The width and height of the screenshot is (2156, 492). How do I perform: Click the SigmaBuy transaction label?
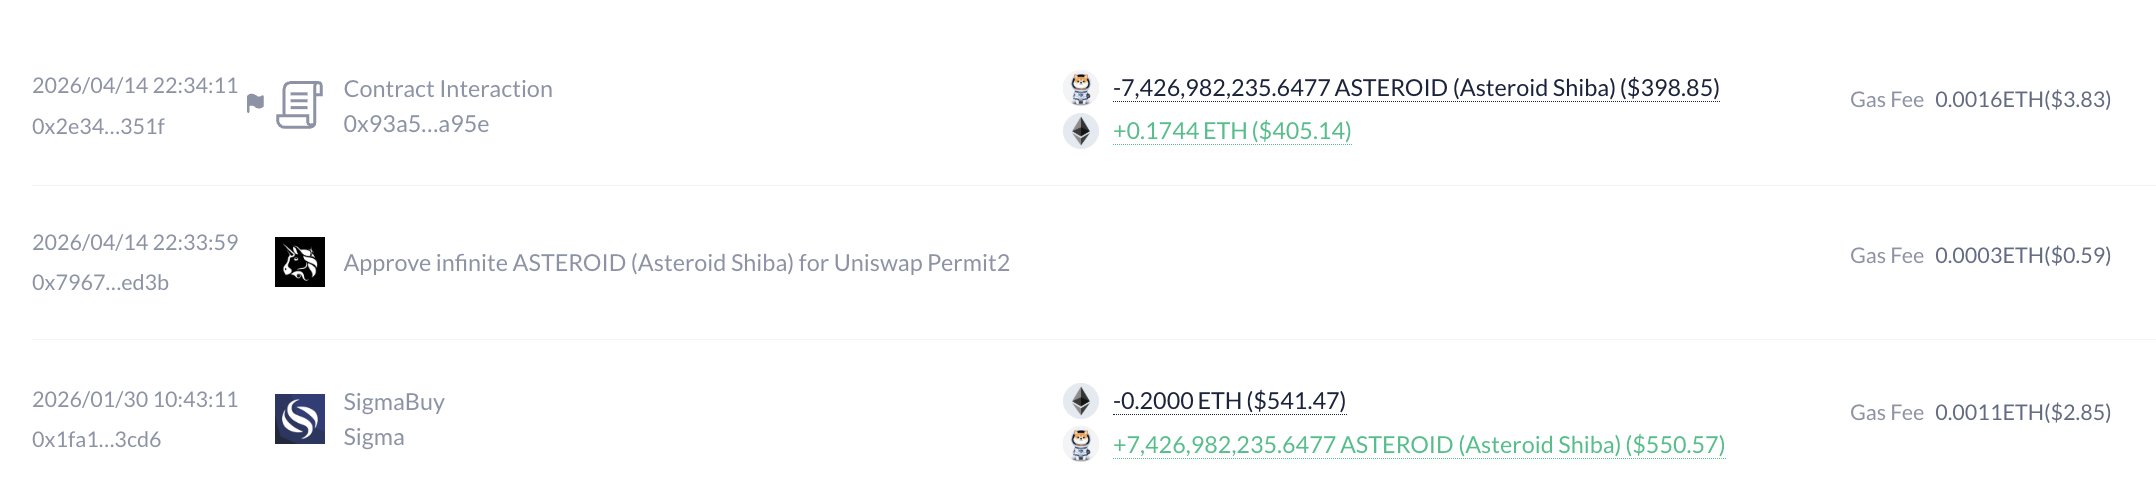pyautogui.click(x=394, y=402)
